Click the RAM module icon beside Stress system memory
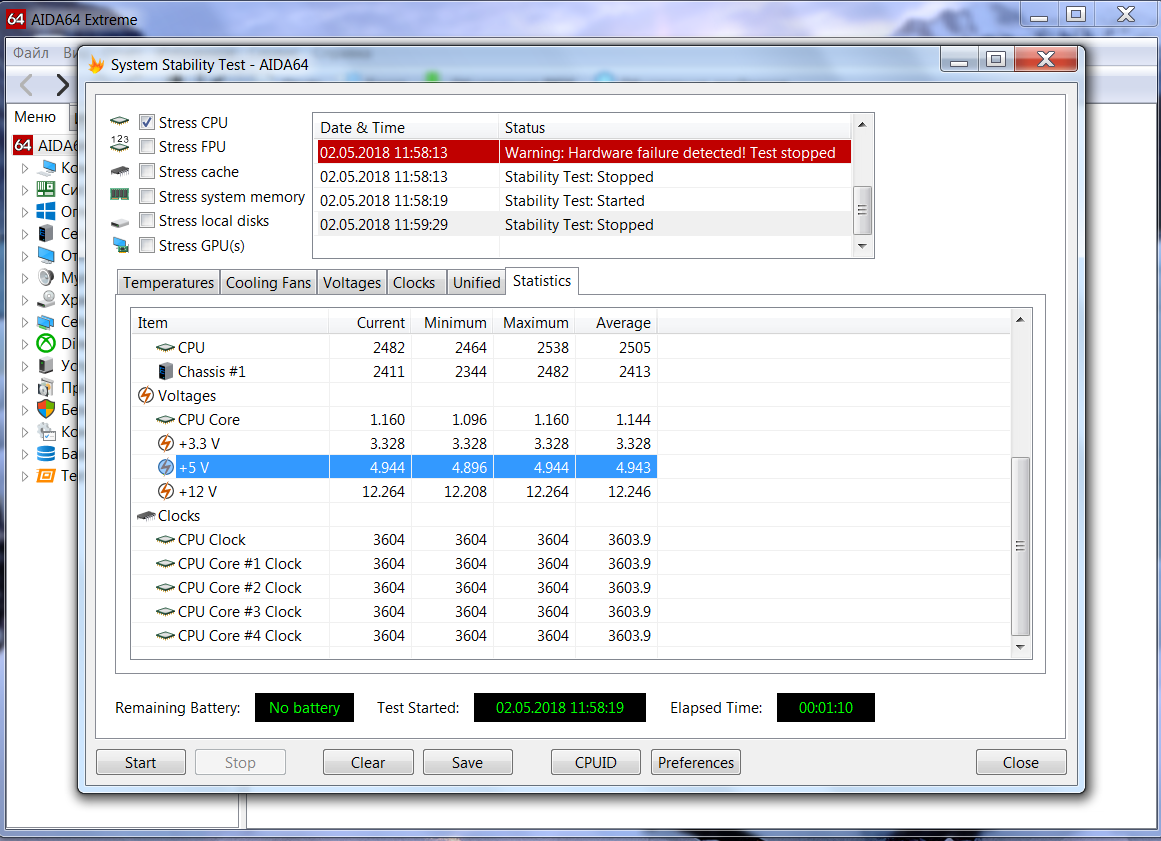 119,195
